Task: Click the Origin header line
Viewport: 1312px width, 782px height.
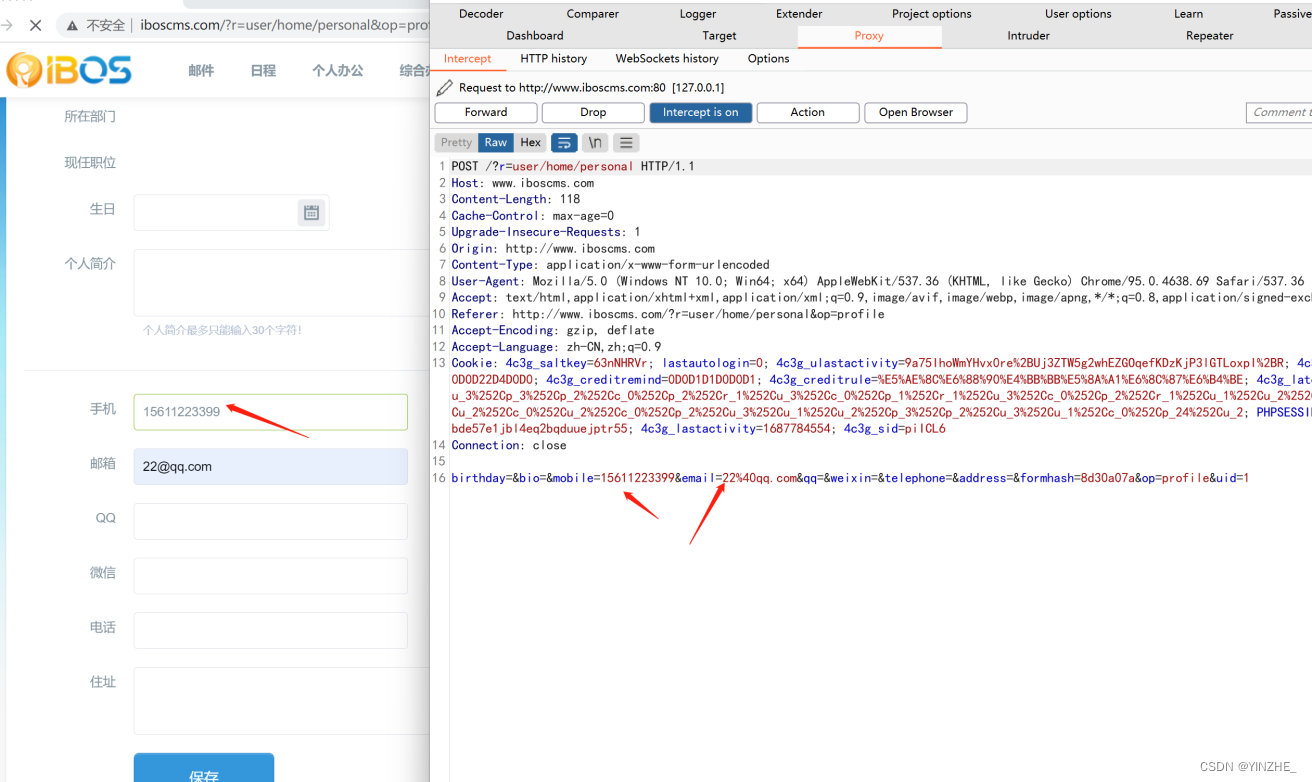Action: [x=553, y=249]
